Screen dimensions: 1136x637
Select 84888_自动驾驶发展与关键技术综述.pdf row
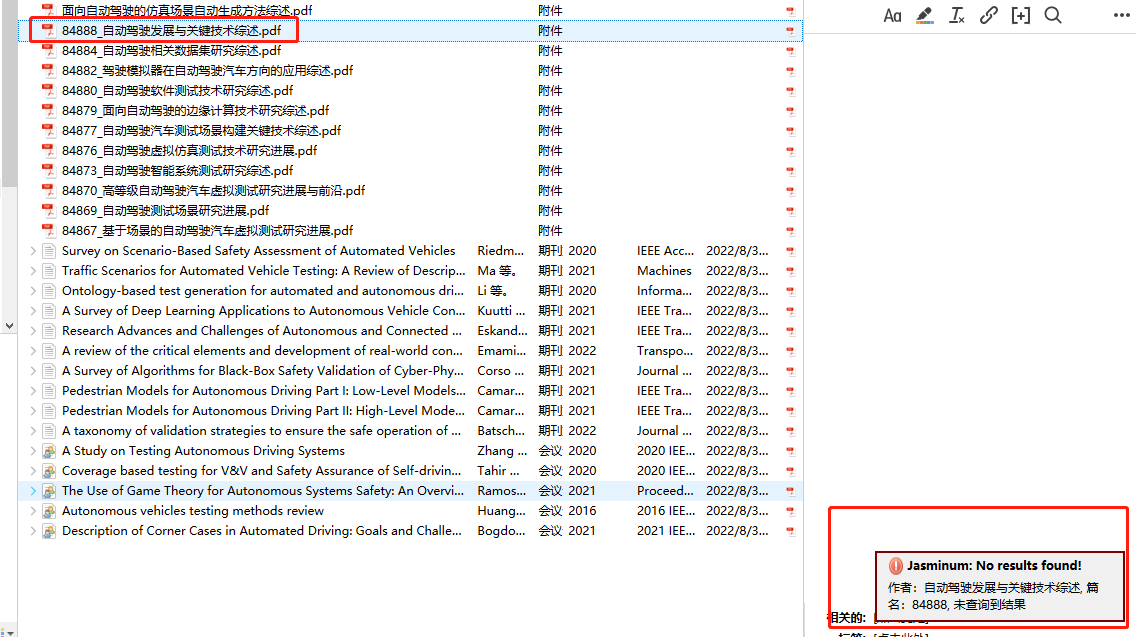(x=410, y=30)
